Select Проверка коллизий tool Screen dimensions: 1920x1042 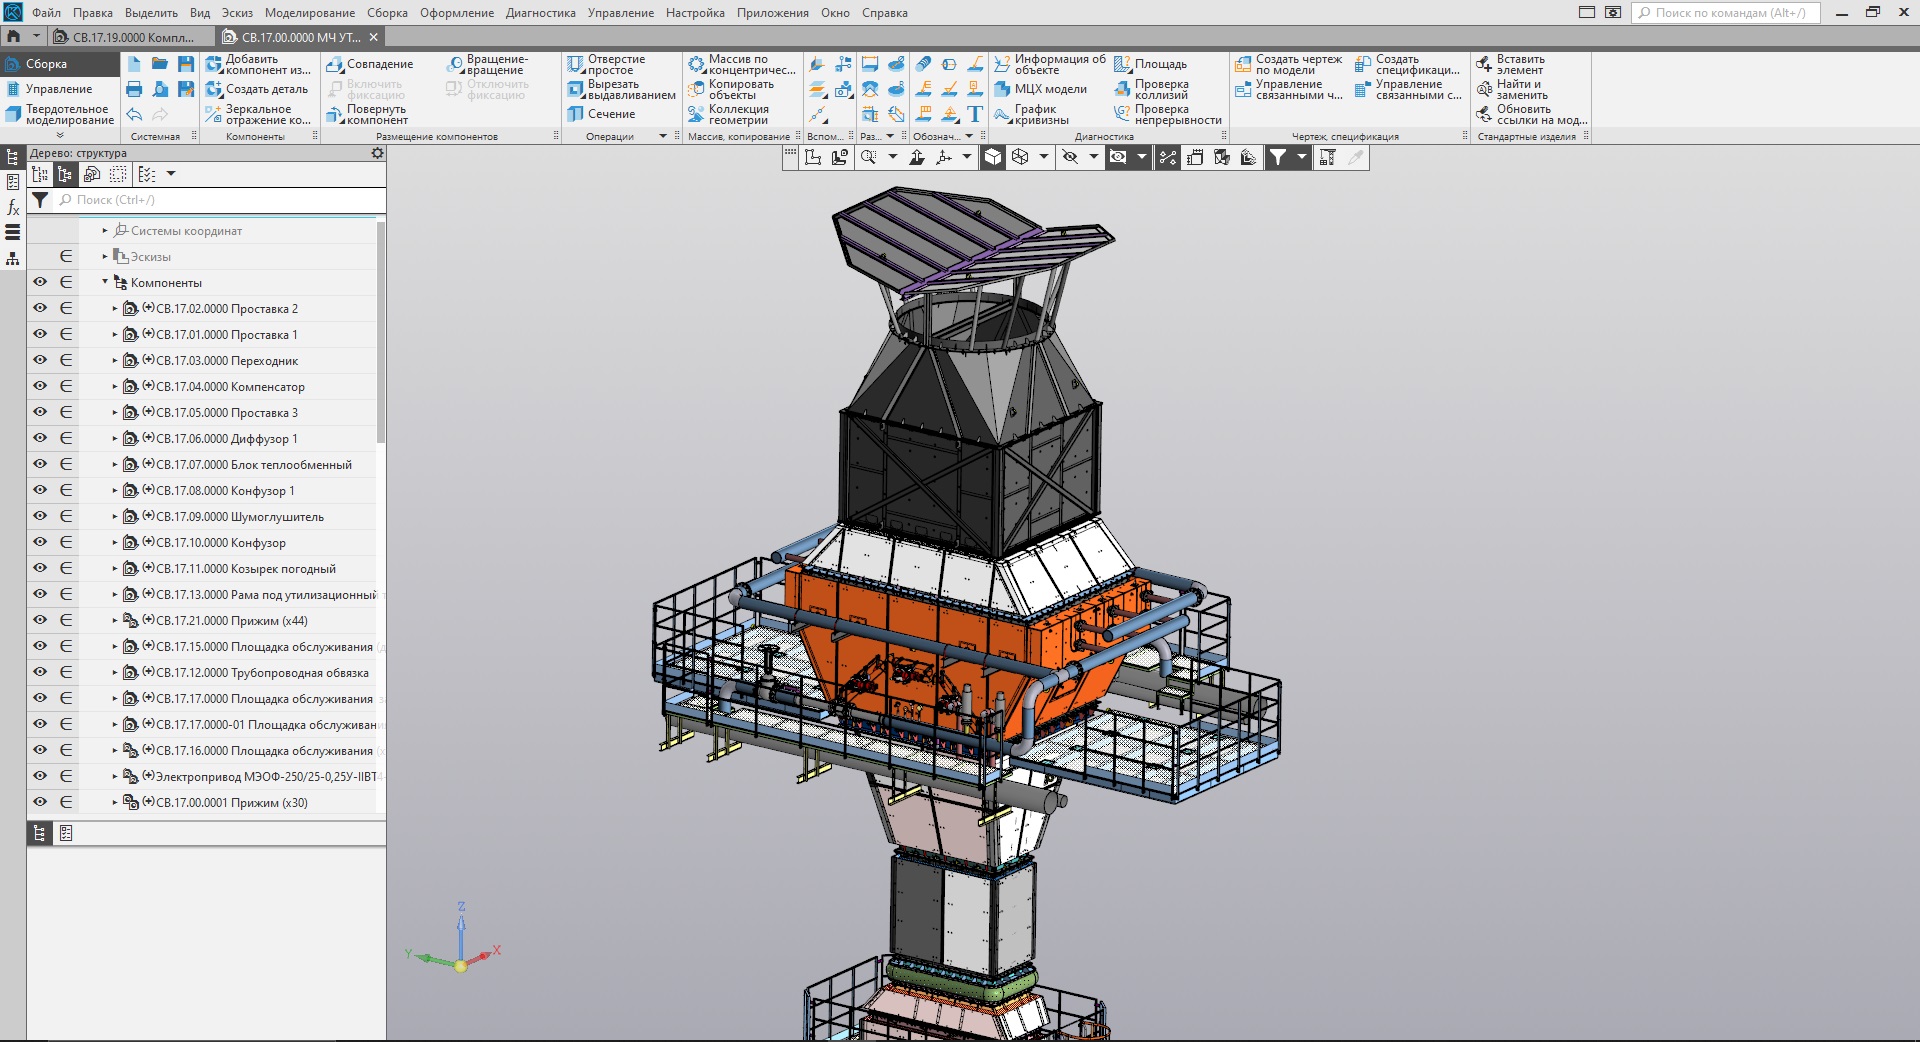(1159, 90)
